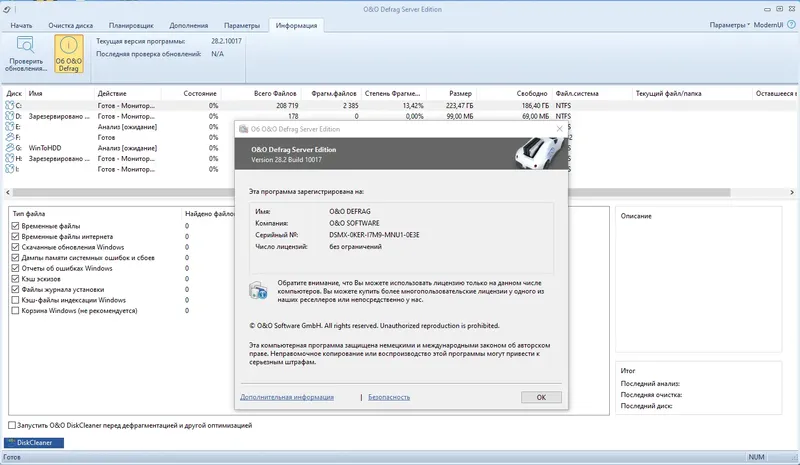Viewport: 800px width, 465px height.
Task: Click the ModernUI style option
Action: tap(768, 25)
